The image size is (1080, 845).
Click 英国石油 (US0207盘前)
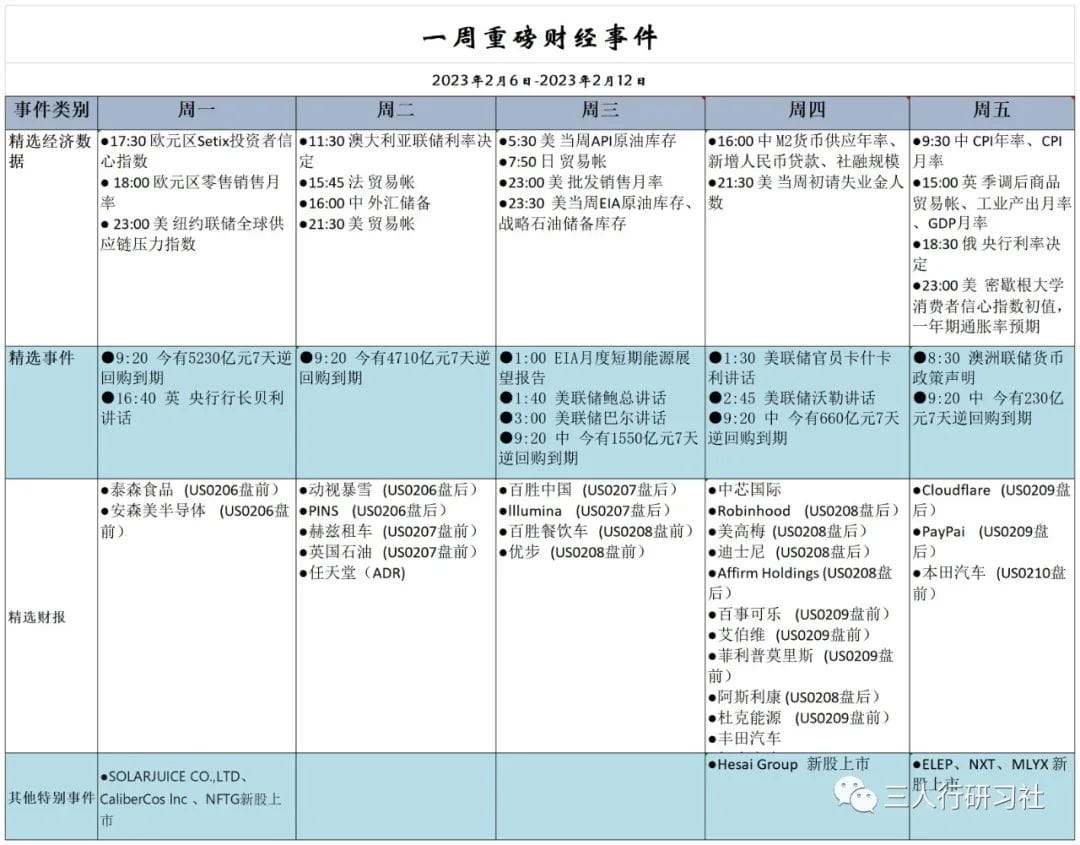pyautogui.click(x=388, y=552)
